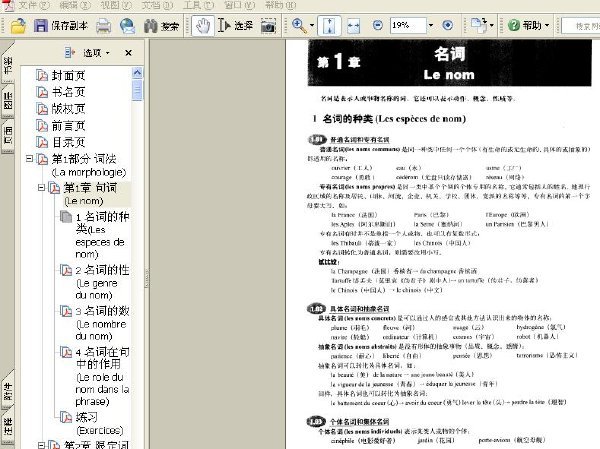
Task: Open bookmark 4 名词在句中的作用
Action: pos(103,377)
